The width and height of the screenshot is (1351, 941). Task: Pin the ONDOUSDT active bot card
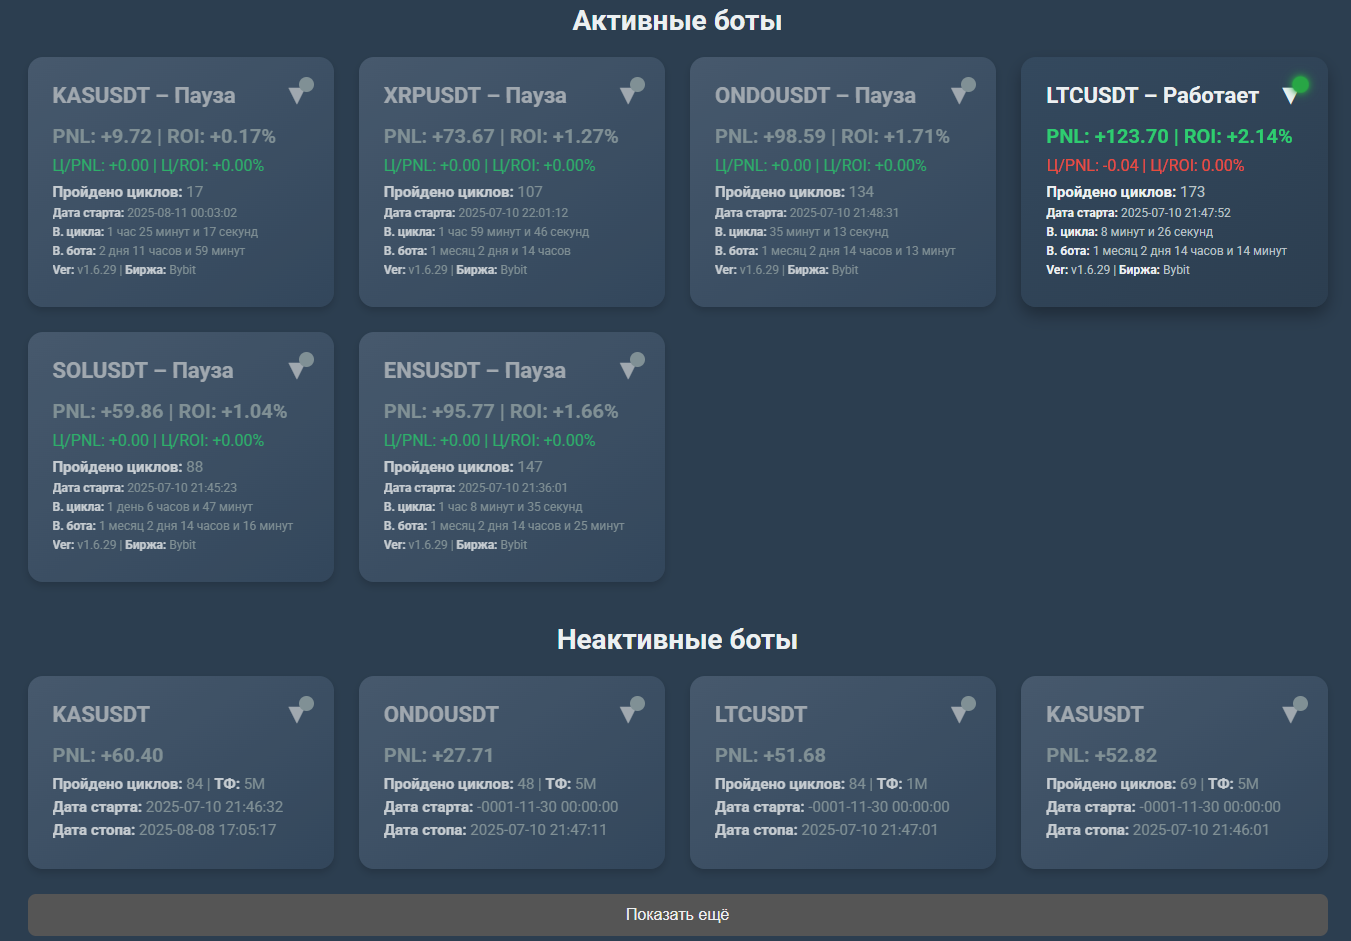tap(962, 90)
